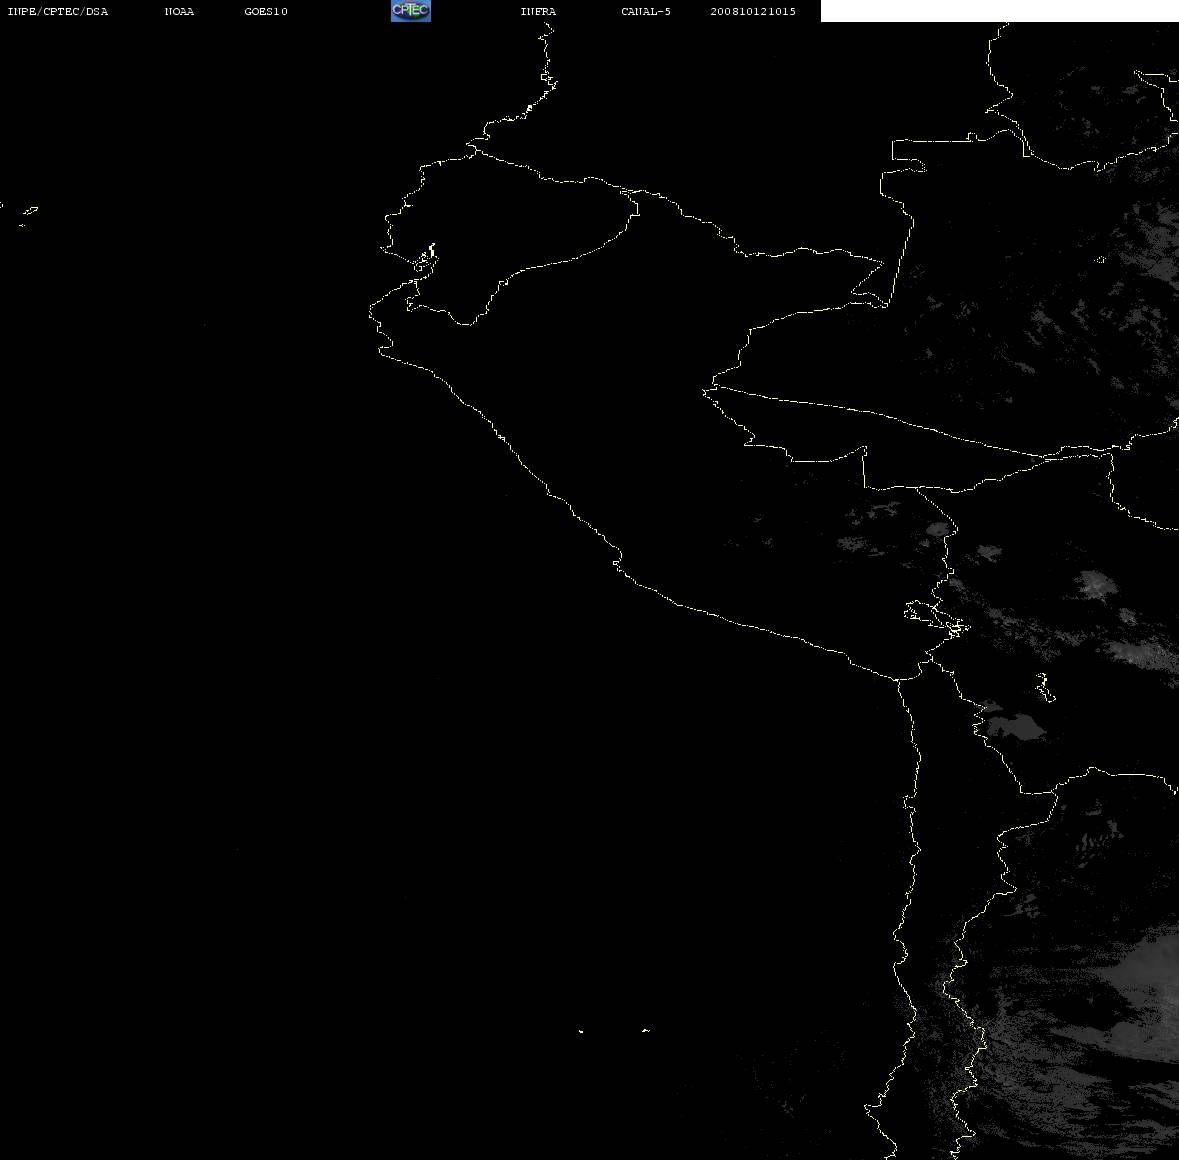This screenshot has height=1160, width=1179.
Task: Click the blank white box in header
Action: coord(999,11)
